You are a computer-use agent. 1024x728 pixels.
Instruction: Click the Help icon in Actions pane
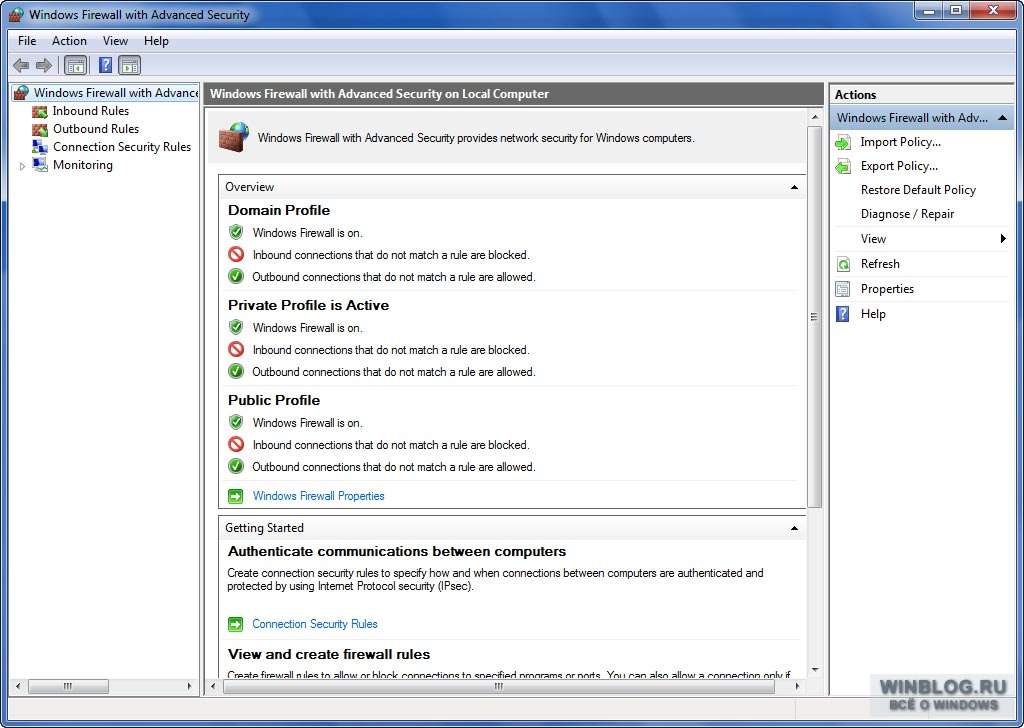click(843, 314)
